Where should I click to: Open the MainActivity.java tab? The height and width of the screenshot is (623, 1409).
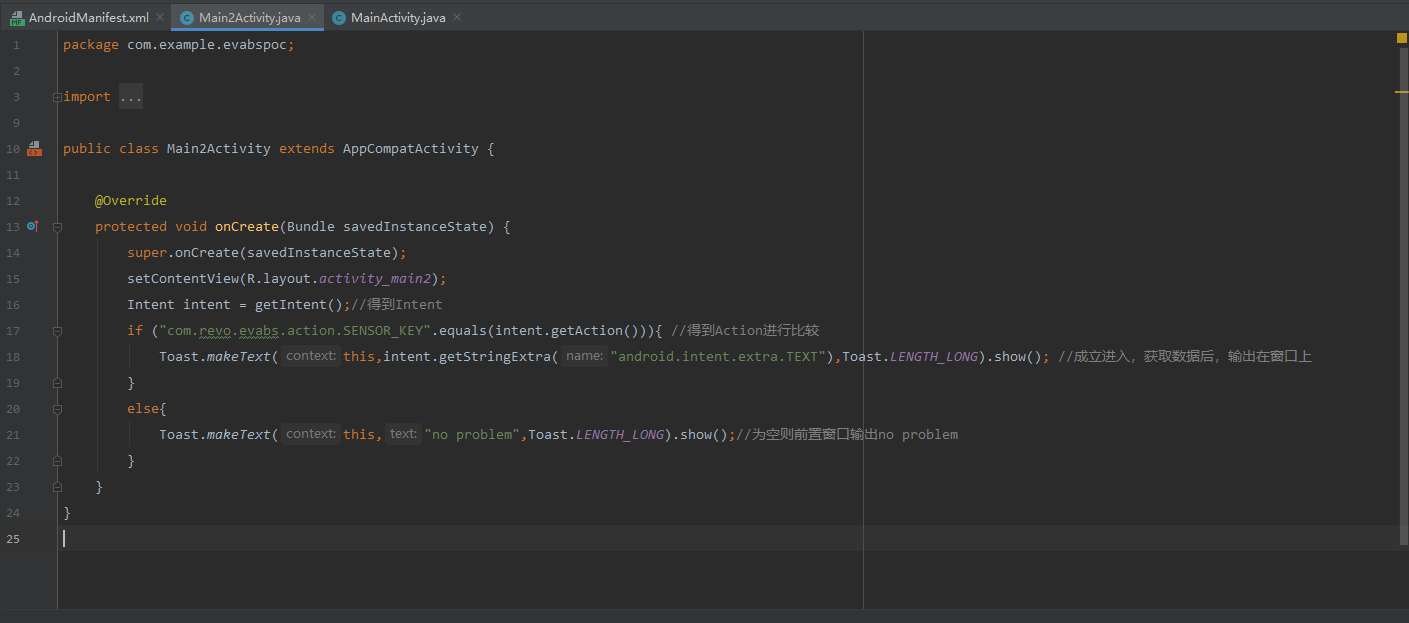(x=398, y=18)
